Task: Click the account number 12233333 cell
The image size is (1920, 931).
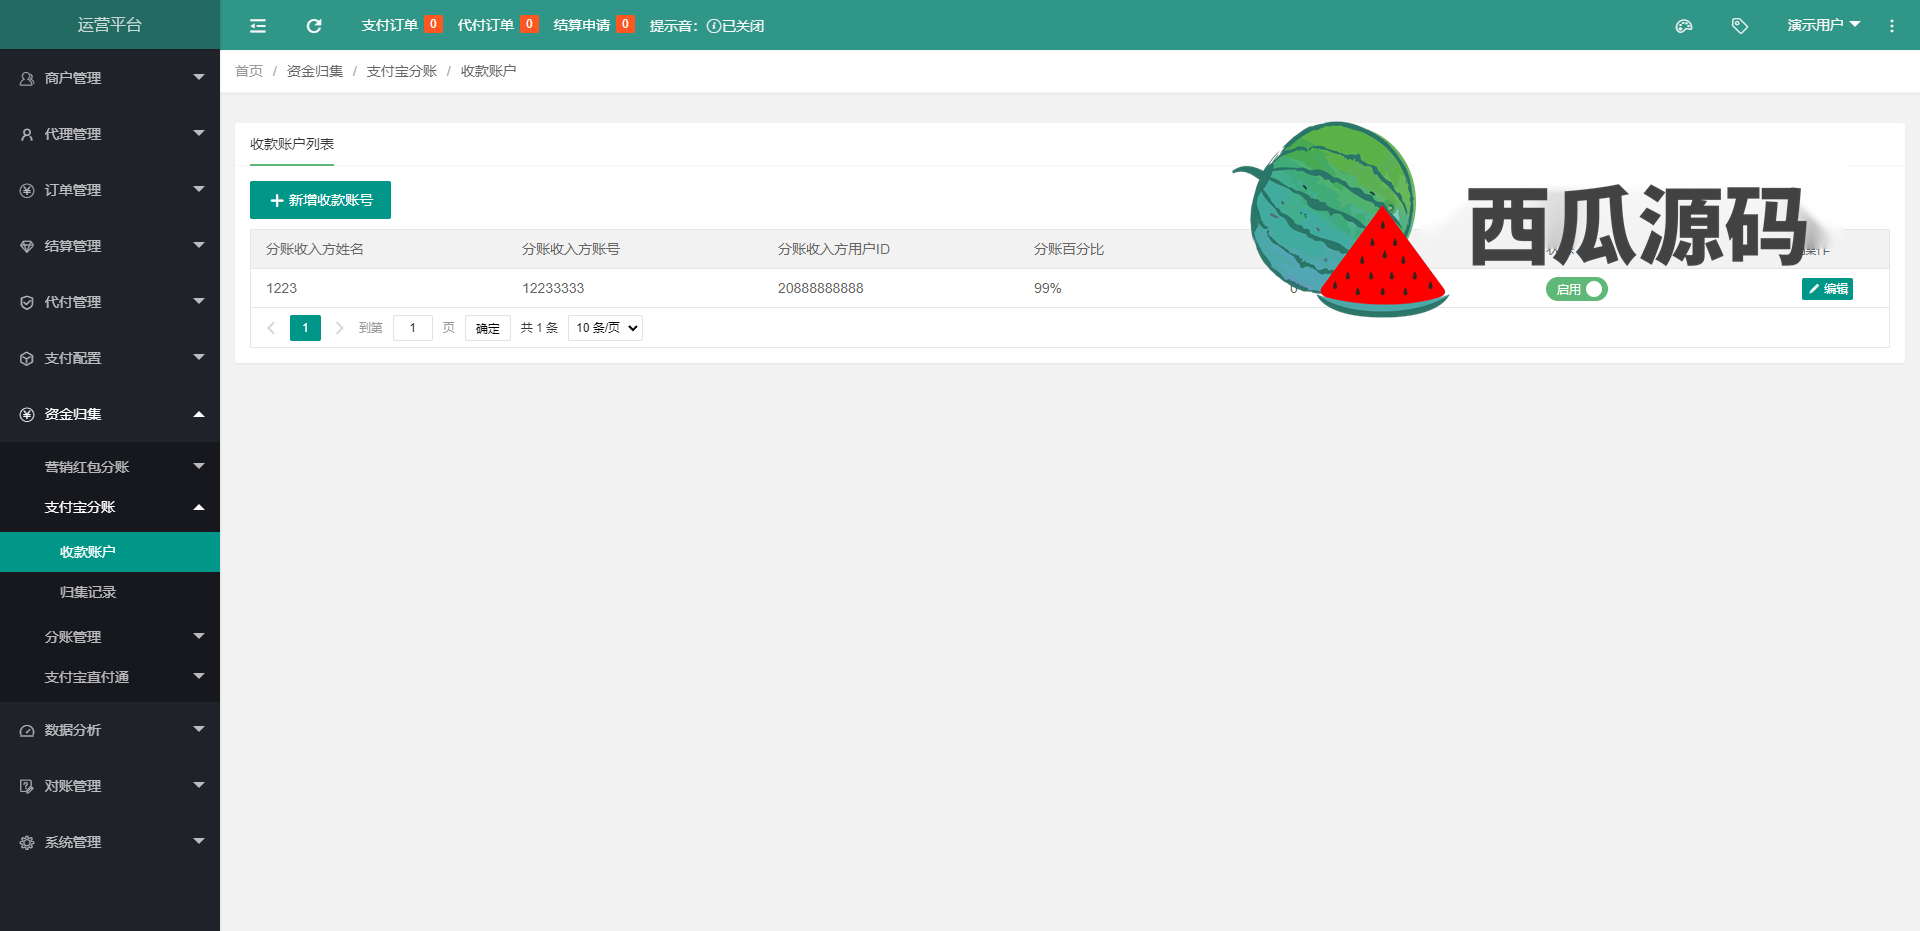Action: click(553, 288)
